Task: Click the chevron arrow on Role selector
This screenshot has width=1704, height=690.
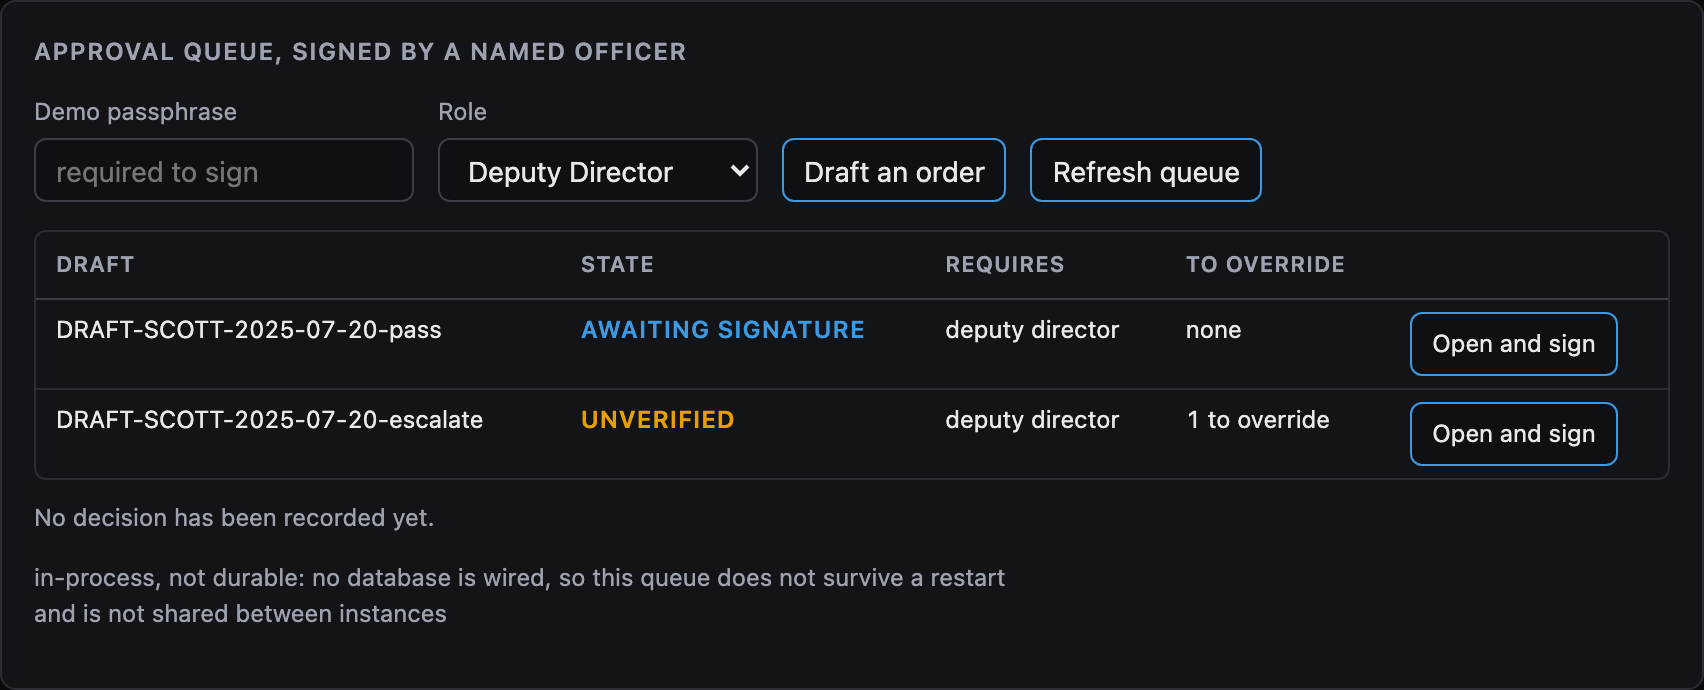Action: (740, 171)
